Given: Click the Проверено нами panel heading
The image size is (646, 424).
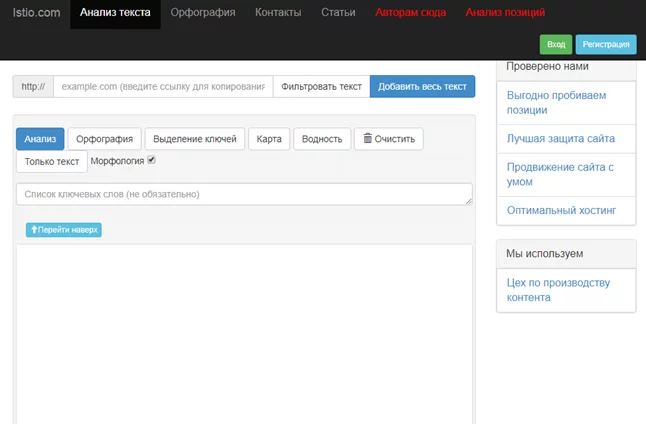Looking at the screenshot, I should coord(566,69).
